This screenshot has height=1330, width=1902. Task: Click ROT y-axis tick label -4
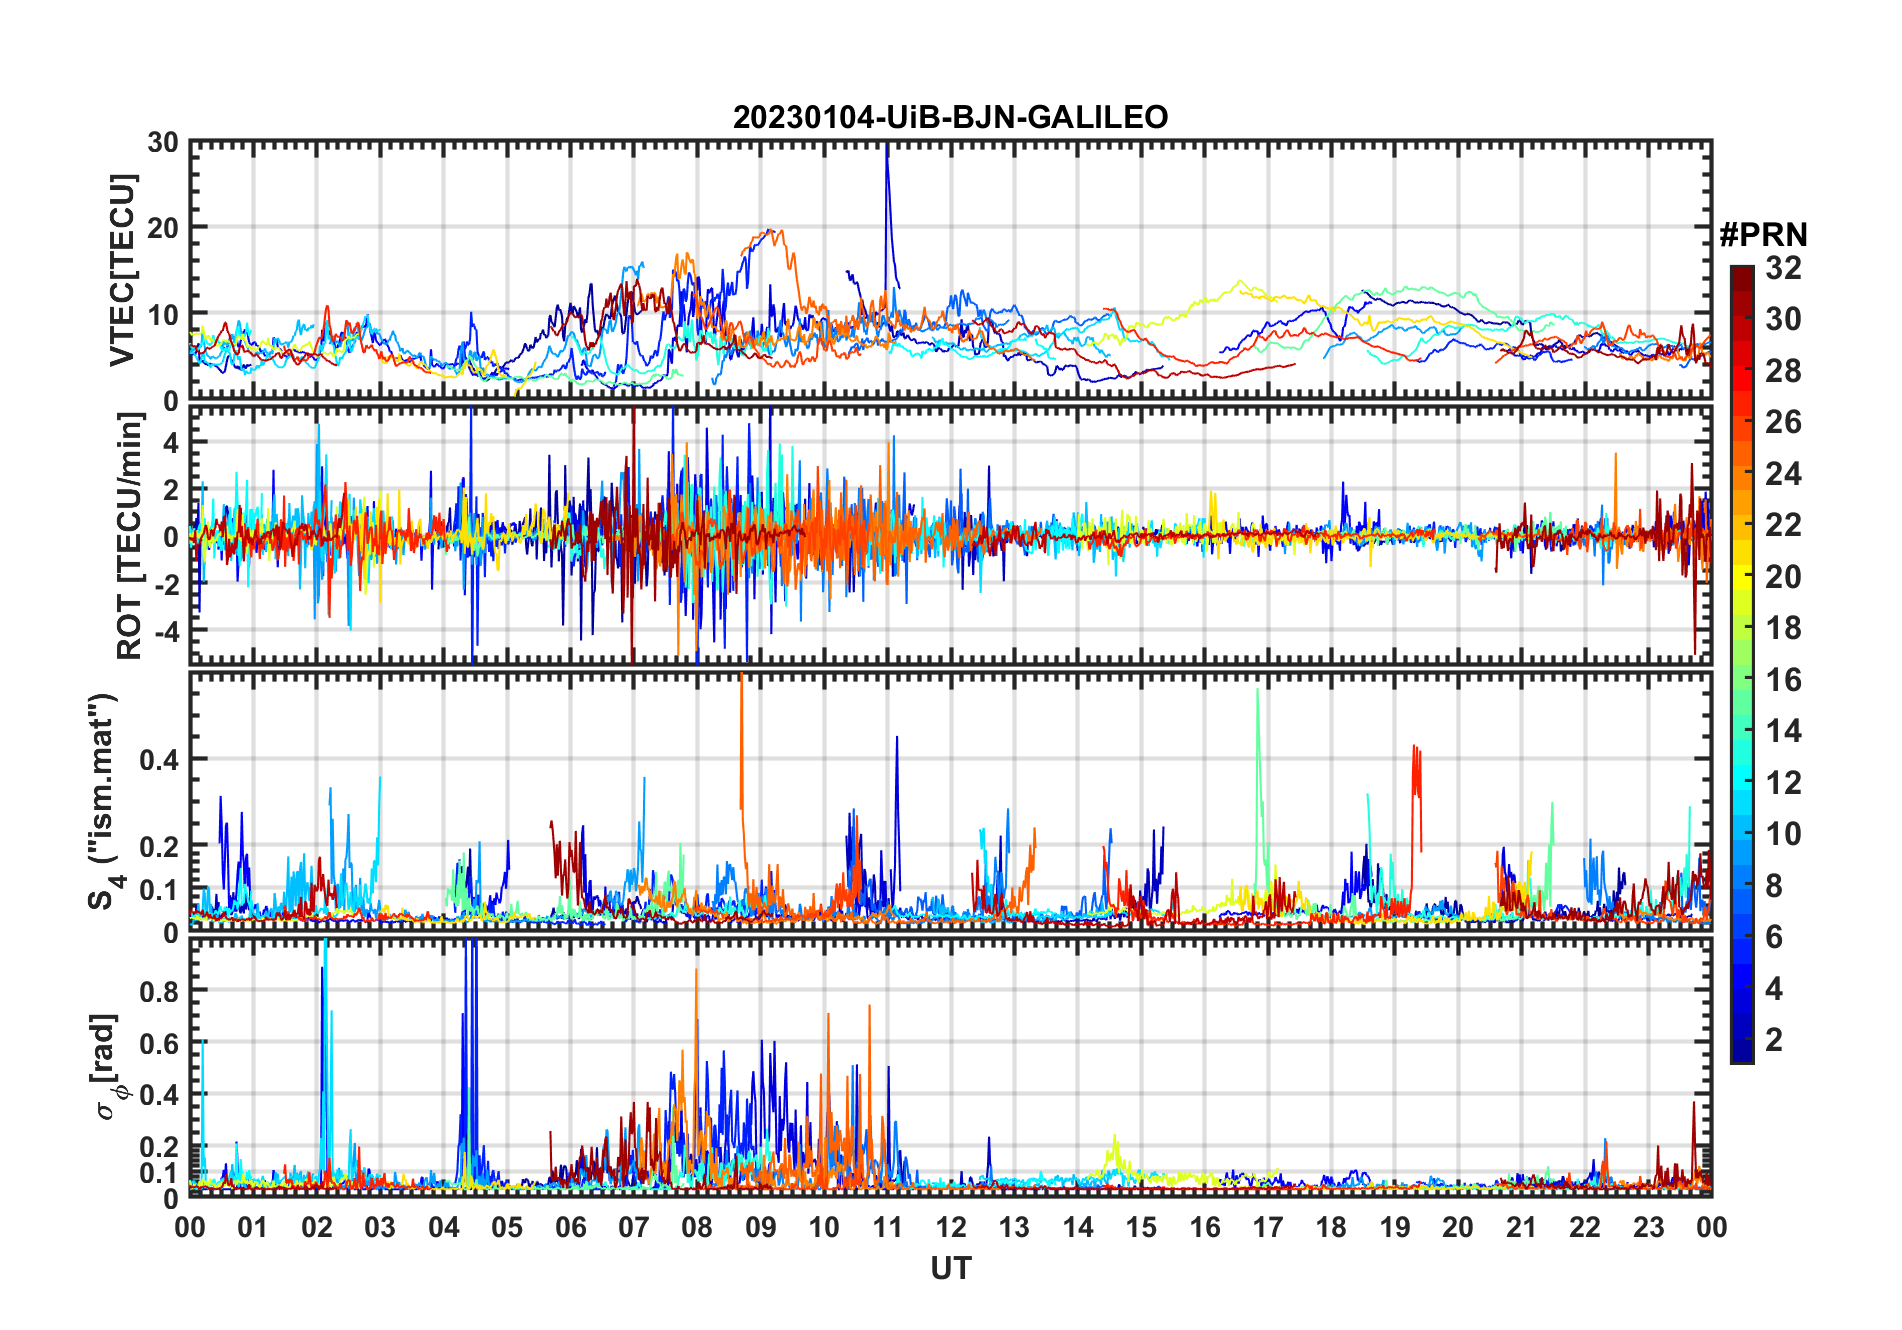point(167,632)
